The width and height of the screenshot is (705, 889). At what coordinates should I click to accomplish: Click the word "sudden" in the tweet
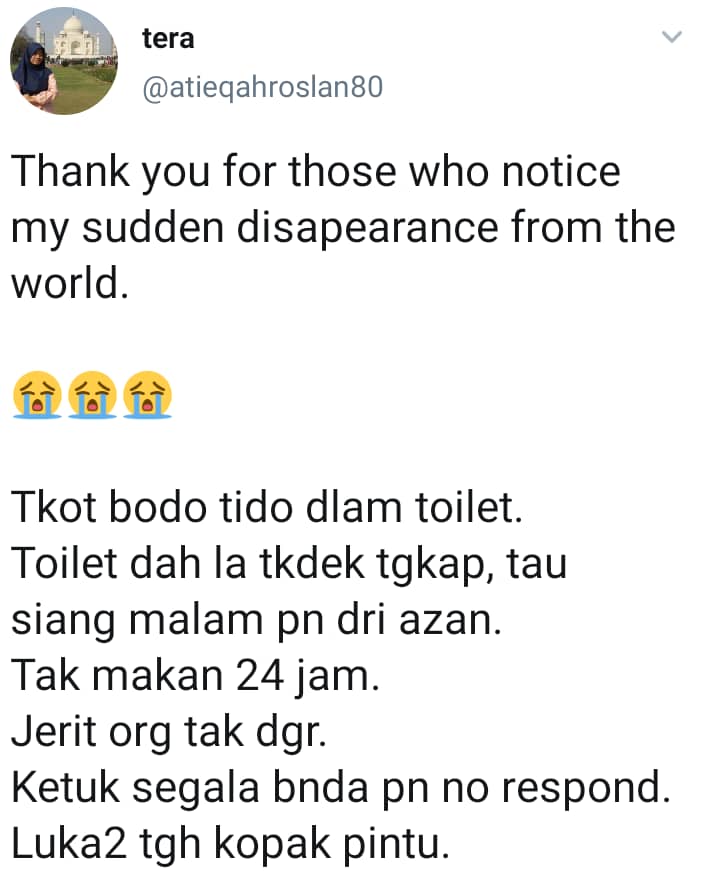click(x=153, y=228)
